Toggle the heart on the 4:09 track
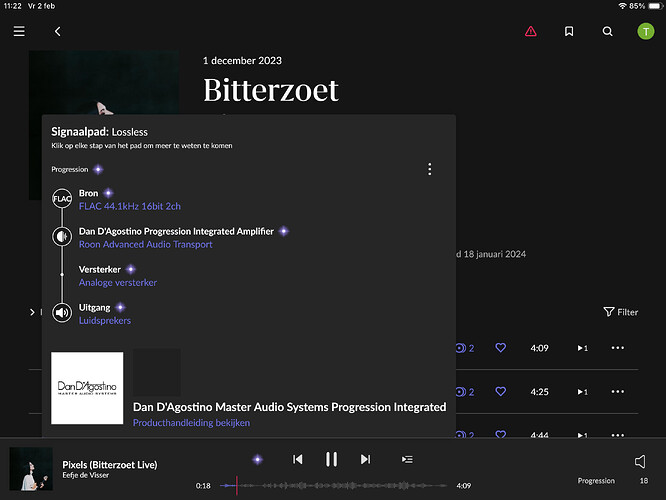 tap(501, 348)
